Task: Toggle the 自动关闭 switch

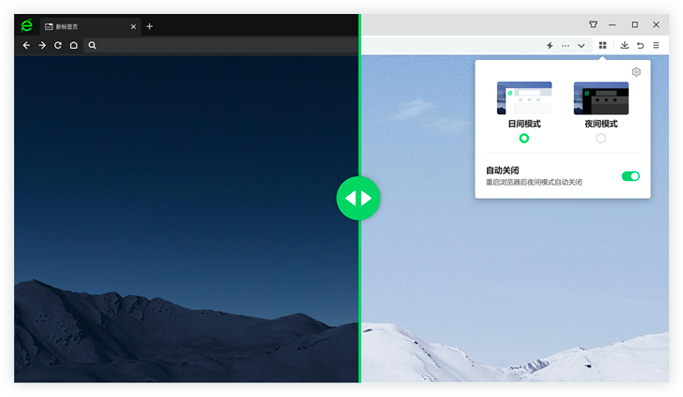Action: (630, 176)
